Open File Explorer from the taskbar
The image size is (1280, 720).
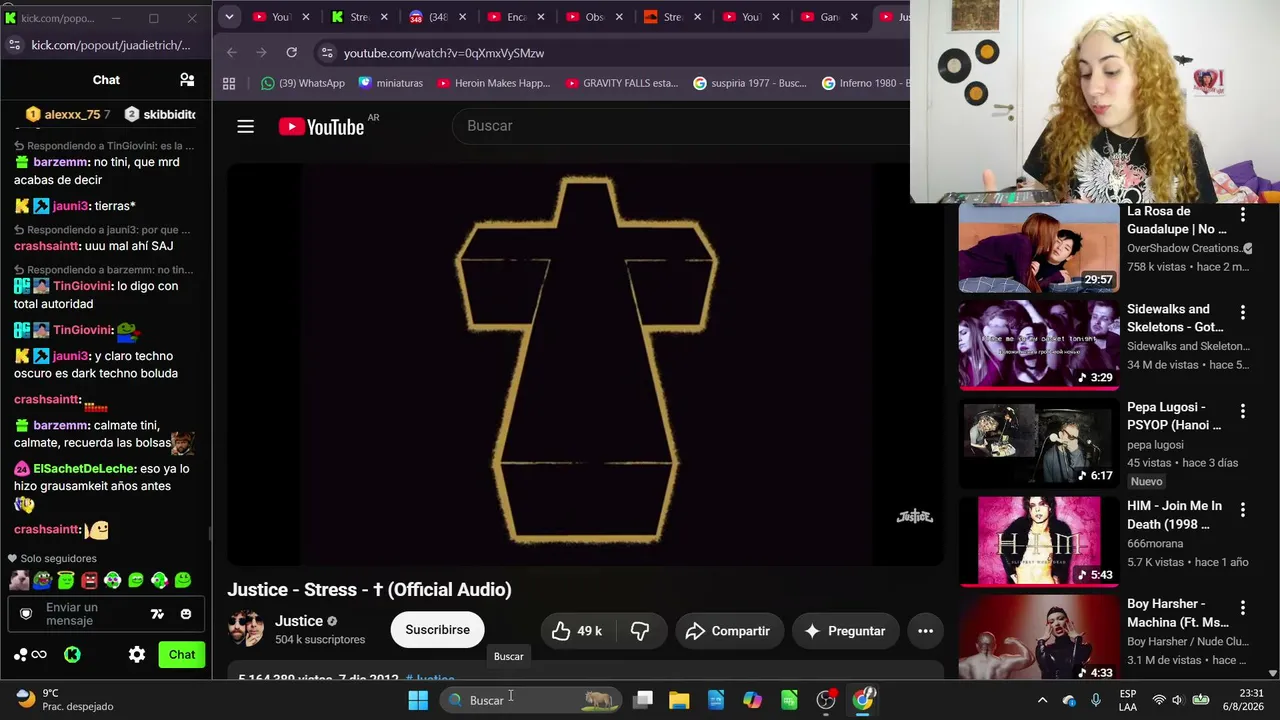(x=679, y=700)
